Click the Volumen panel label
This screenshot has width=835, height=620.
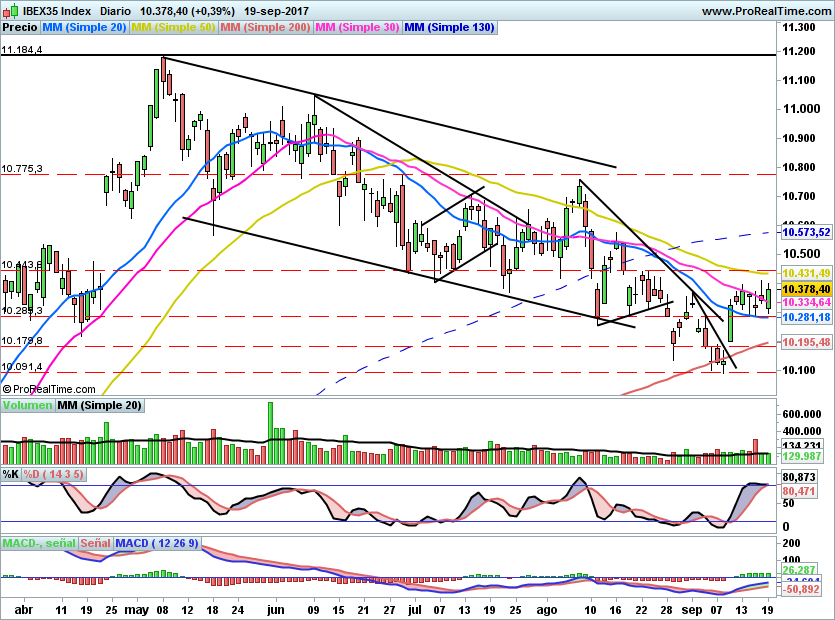coord(25,405)
